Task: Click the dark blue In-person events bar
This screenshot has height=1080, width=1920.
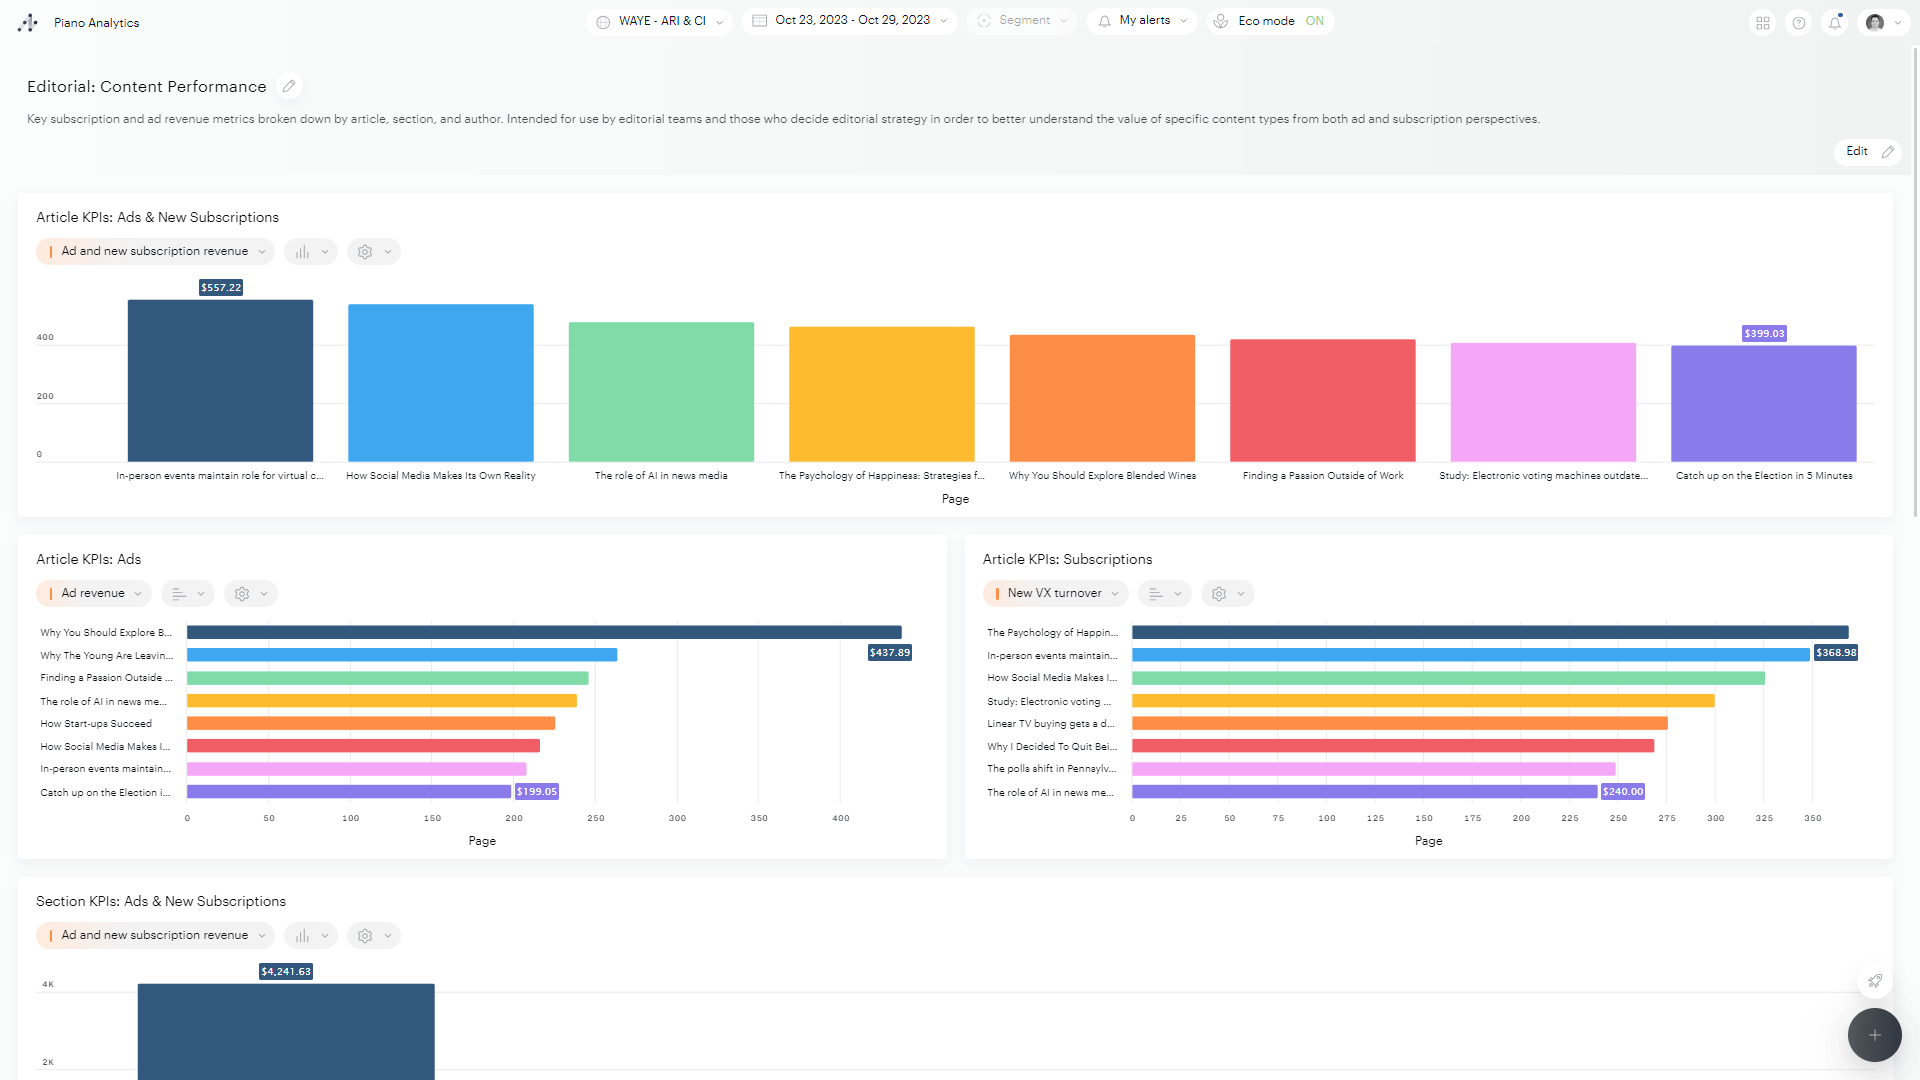Action: click(x=220, y=381)
